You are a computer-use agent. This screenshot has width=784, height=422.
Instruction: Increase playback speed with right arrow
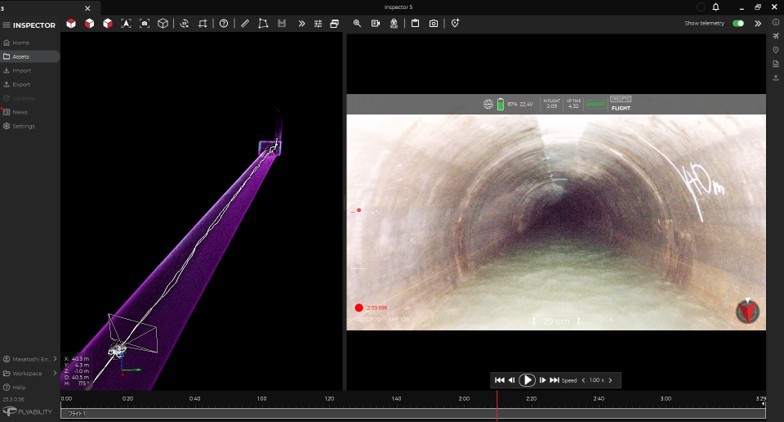610,380
